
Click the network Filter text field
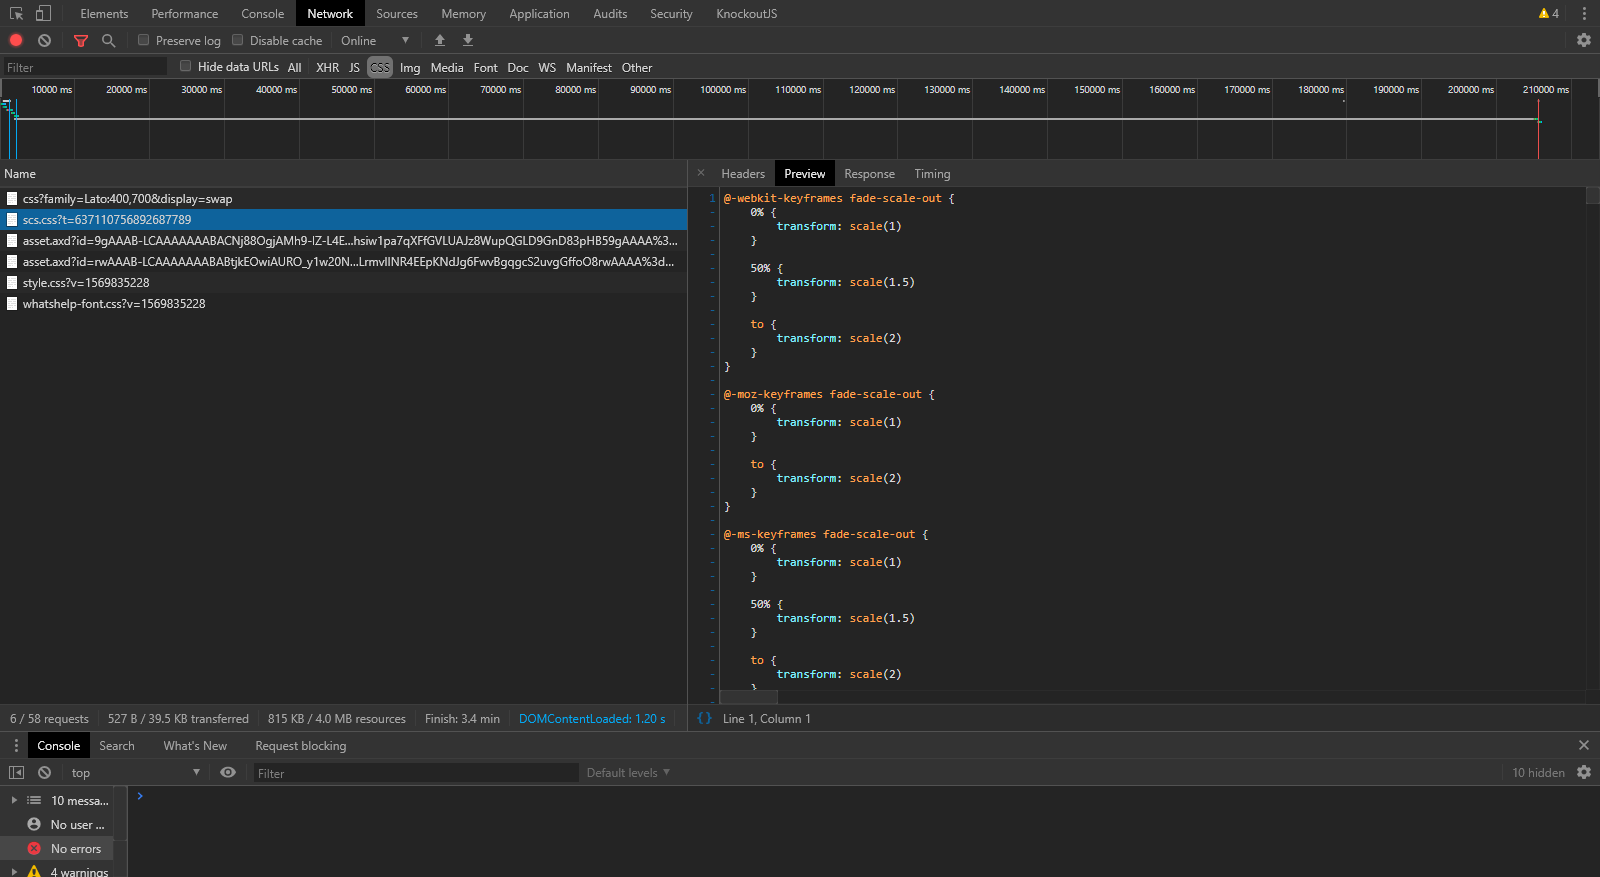(84, 67)
